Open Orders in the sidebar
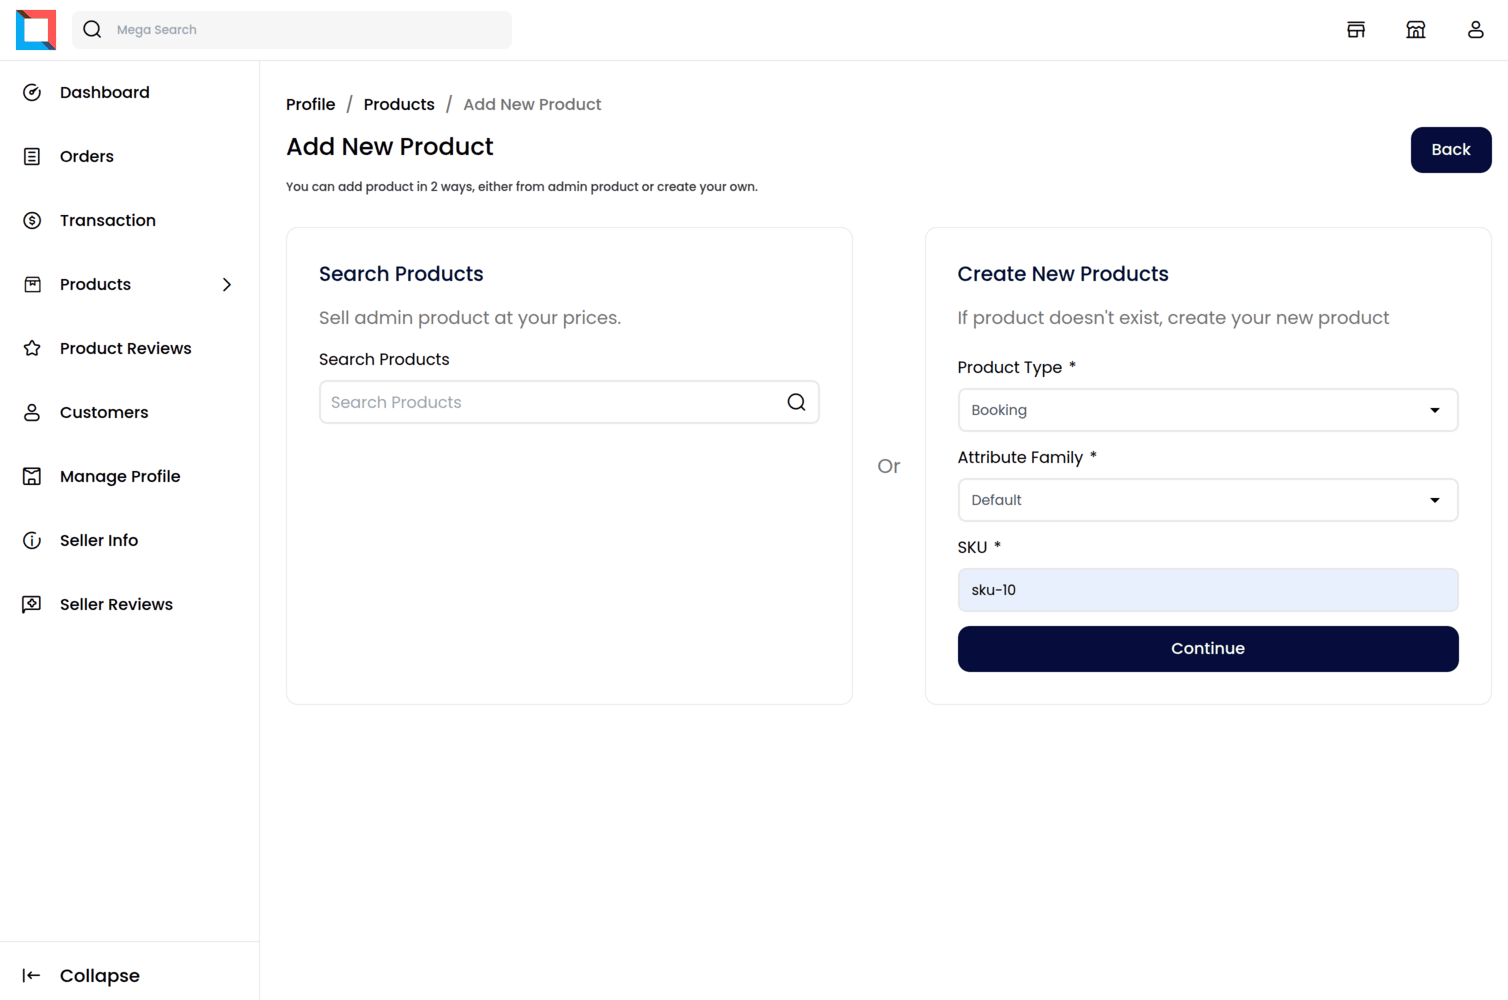 click(87, 156)
